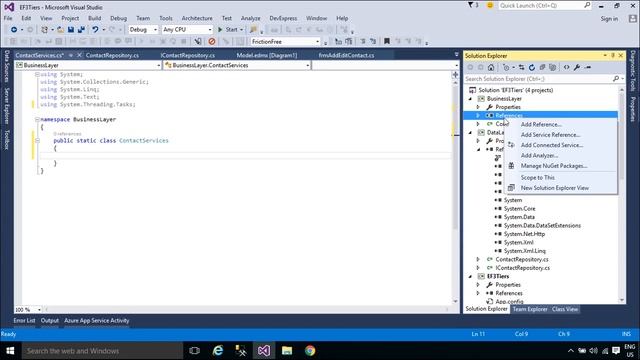640x360 pixels.
Task: Select System.Data.DataSetExtensions reference
Action: [x=542, y=225]
